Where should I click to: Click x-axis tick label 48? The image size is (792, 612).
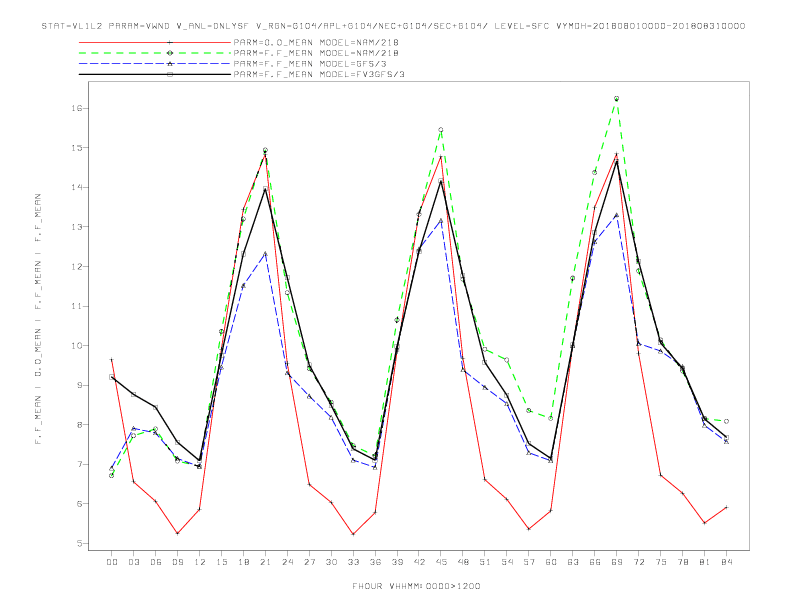463,562
